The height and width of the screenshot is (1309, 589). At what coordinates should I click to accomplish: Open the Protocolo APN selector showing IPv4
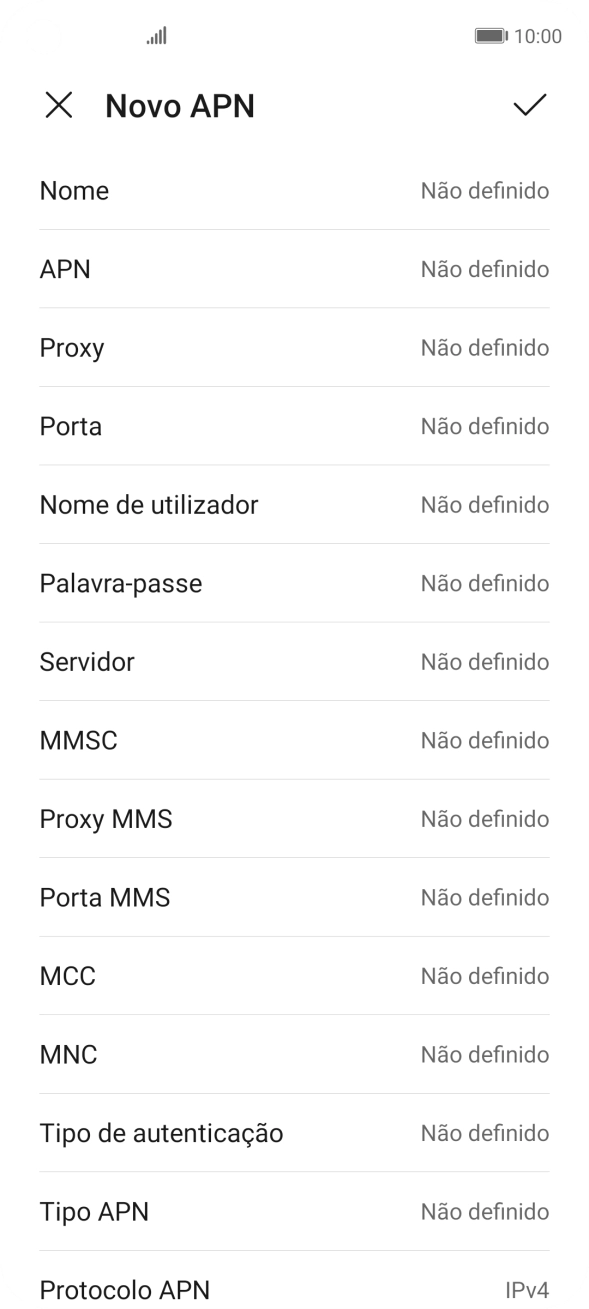point(294,1290)
